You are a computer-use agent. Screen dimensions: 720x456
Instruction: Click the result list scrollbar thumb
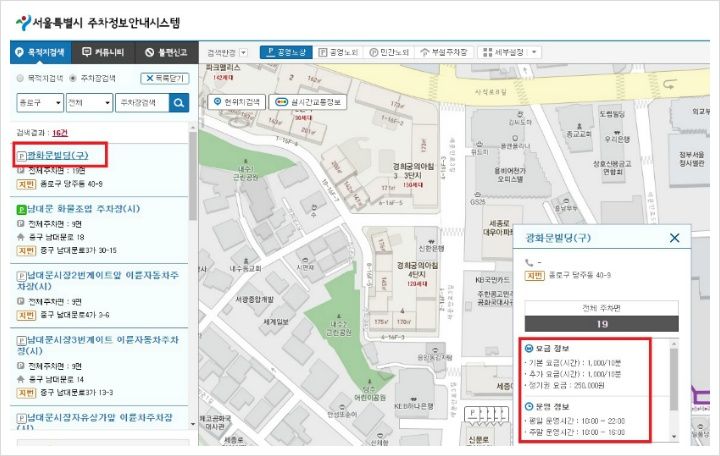pyautogui.click(x=193, y=177)
